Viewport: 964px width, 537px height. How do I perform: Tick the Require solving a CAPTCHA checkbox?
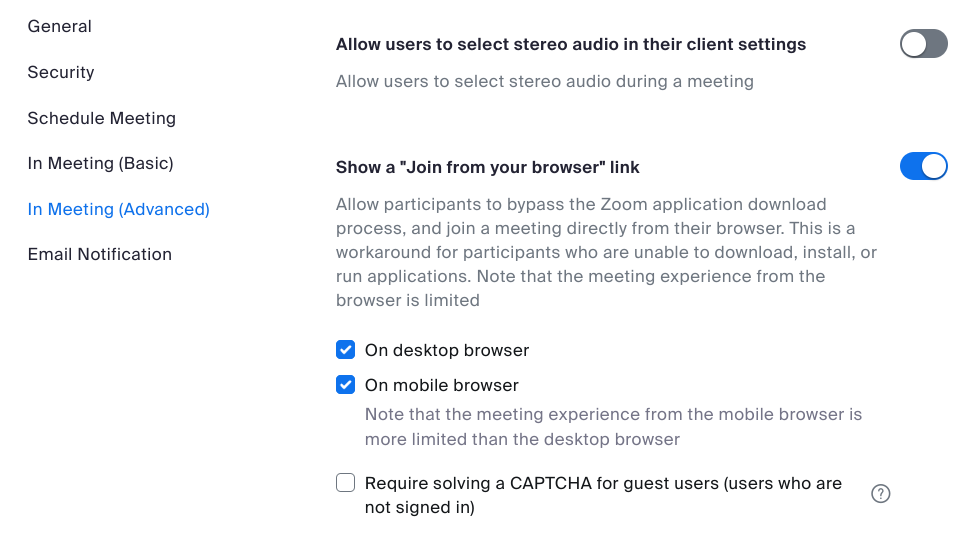(x=346, y=483)
